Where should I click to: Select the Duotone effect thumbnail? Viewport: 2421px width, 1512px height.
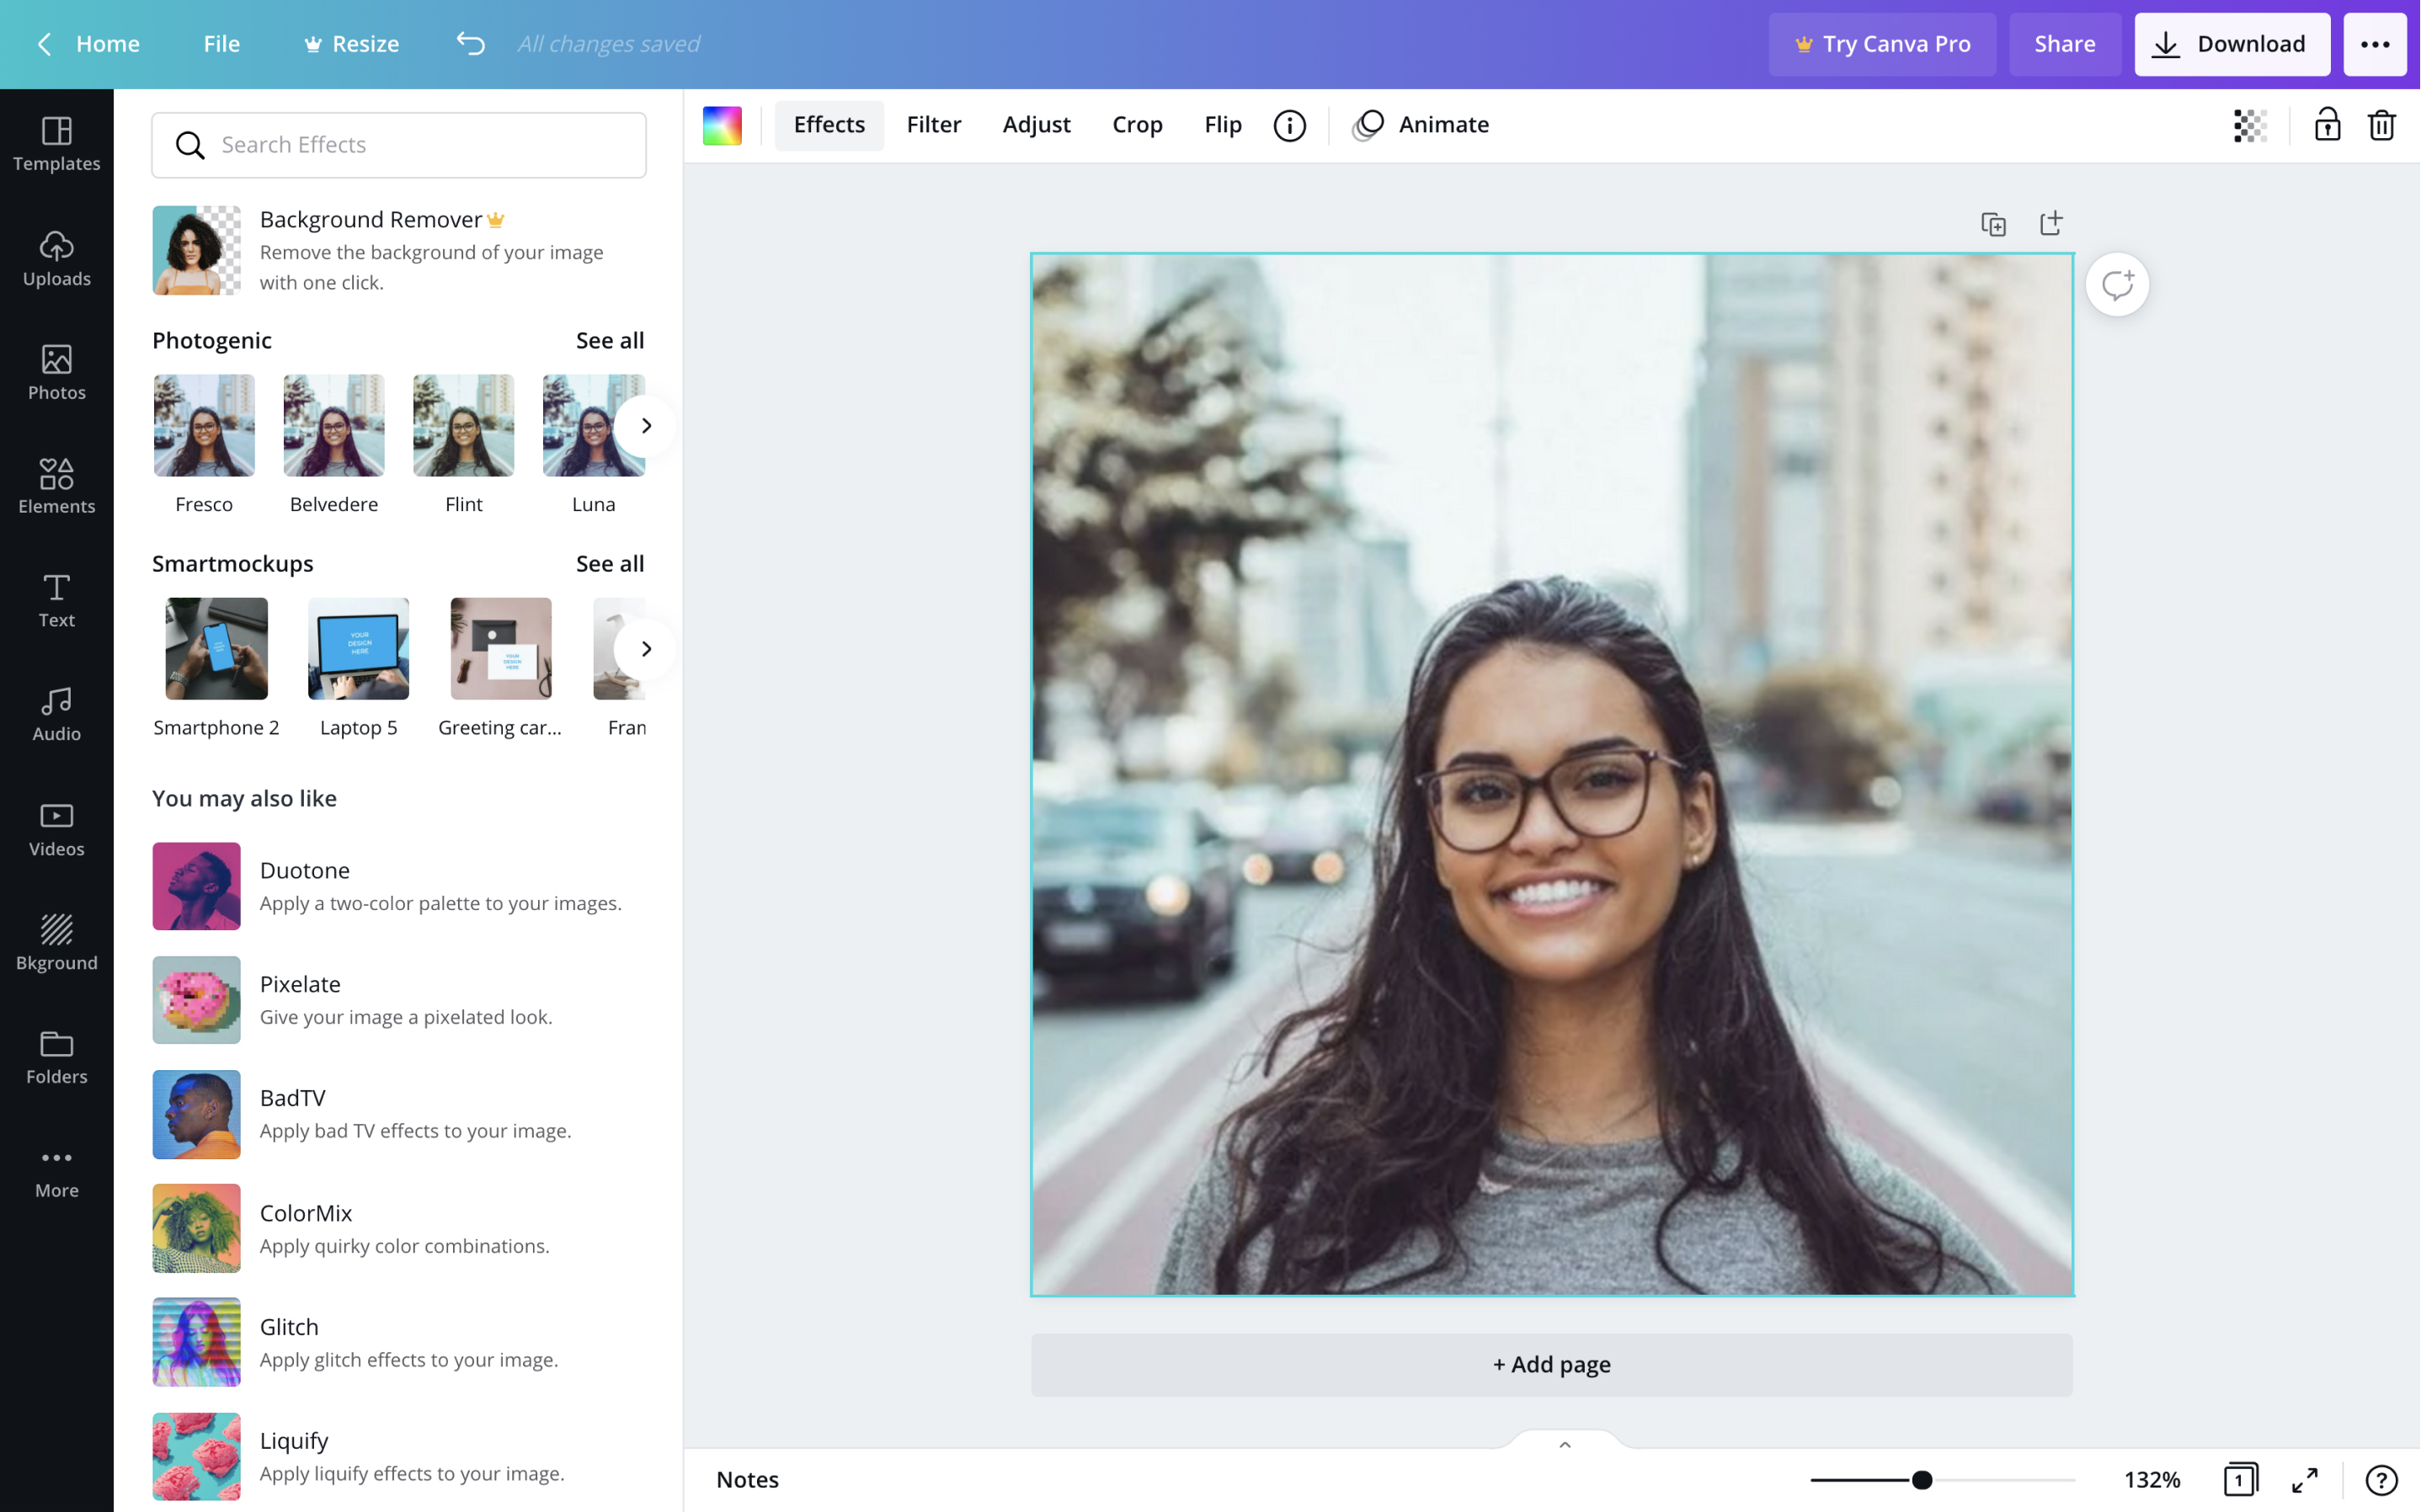pyautogui.click(x=195, y=885)
